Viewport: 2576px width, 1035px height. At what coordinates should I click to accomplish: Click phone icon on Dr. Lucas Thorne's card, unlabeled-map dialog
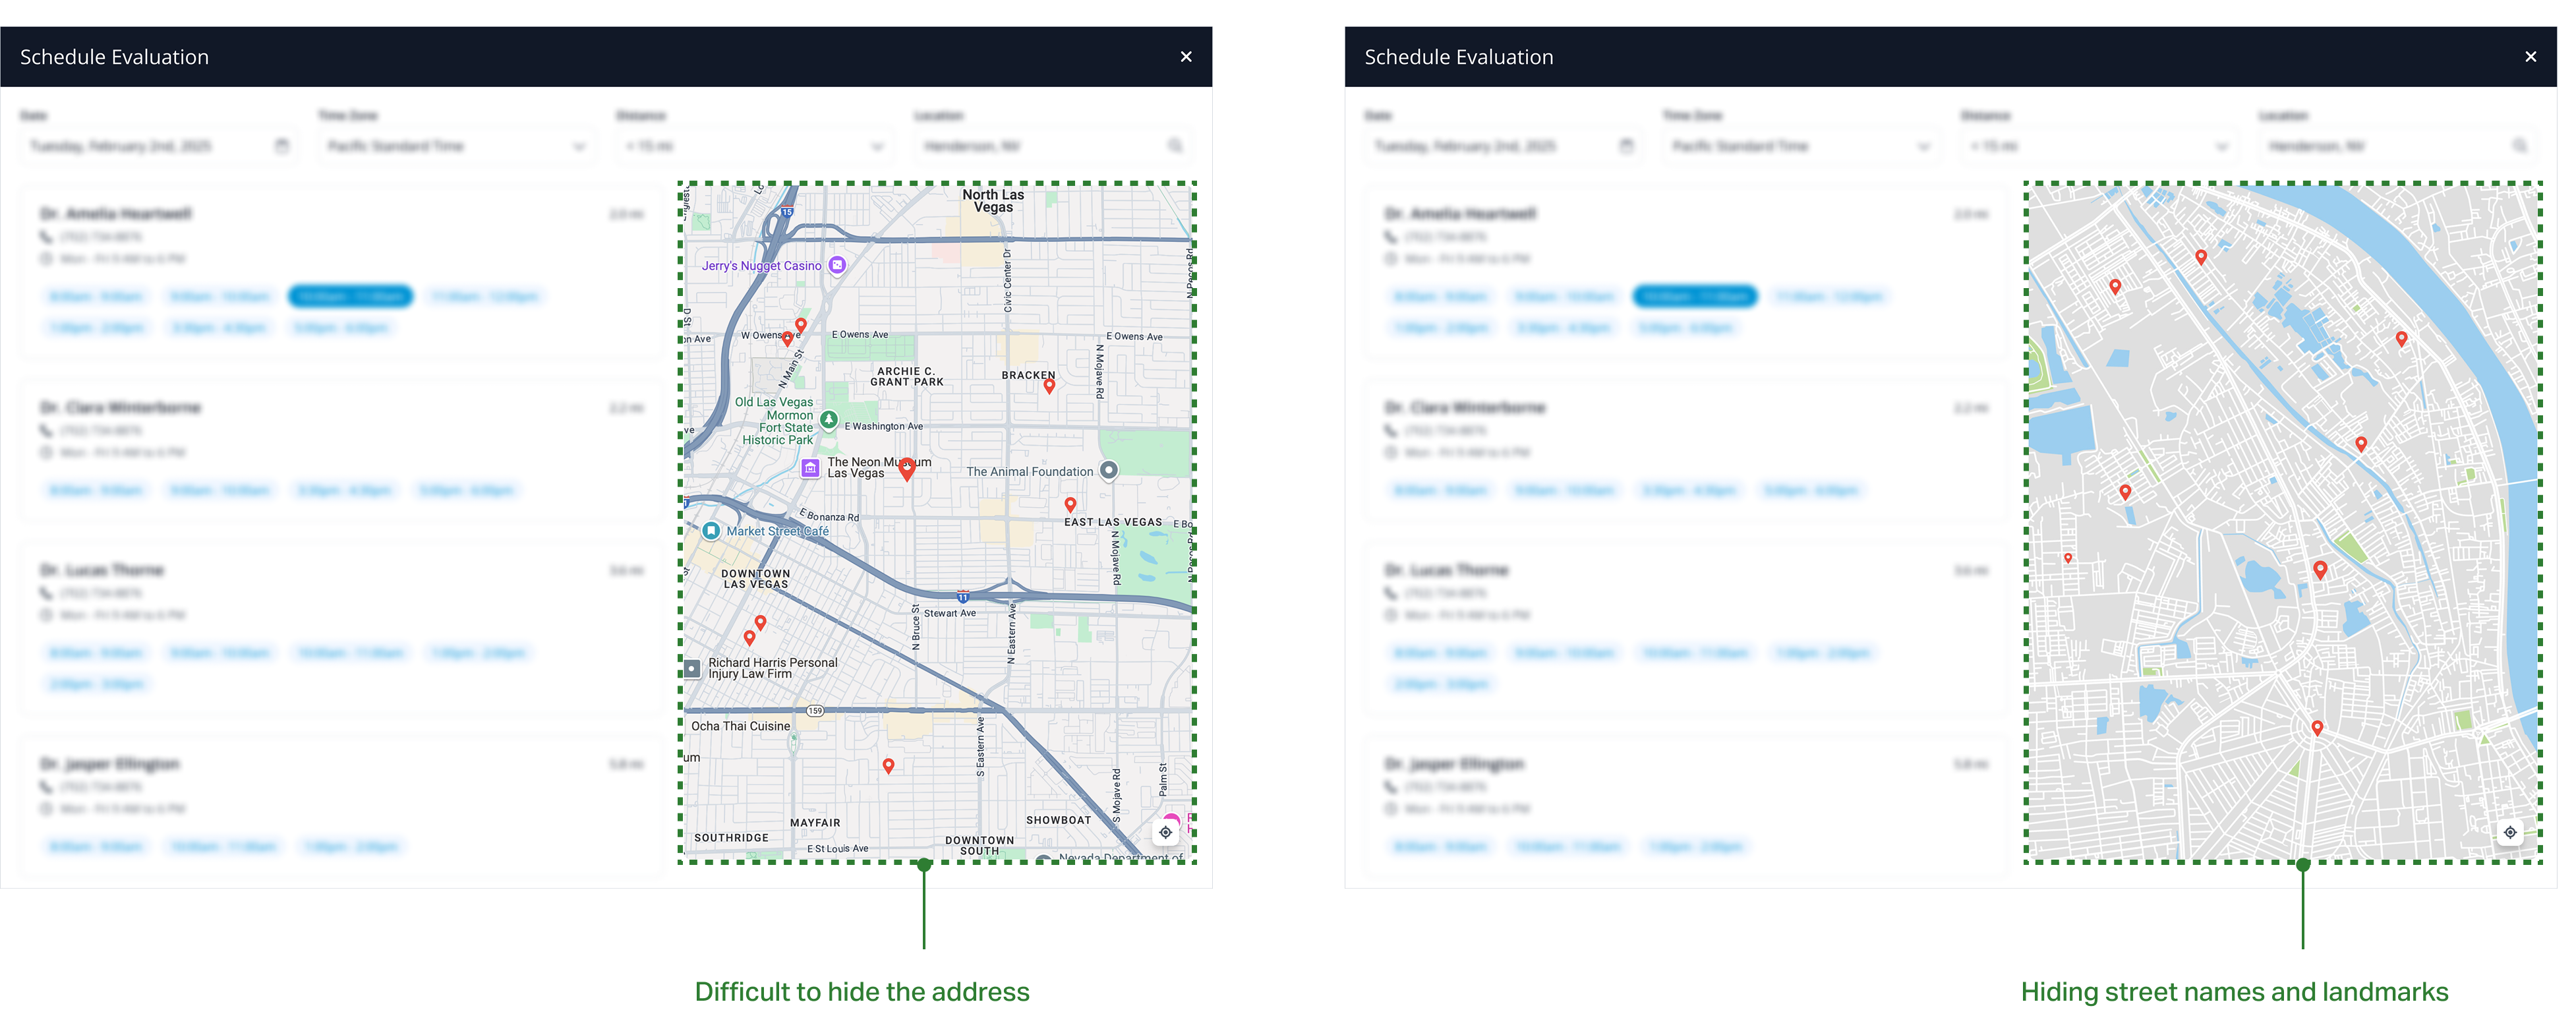(x=1391, y=593)
